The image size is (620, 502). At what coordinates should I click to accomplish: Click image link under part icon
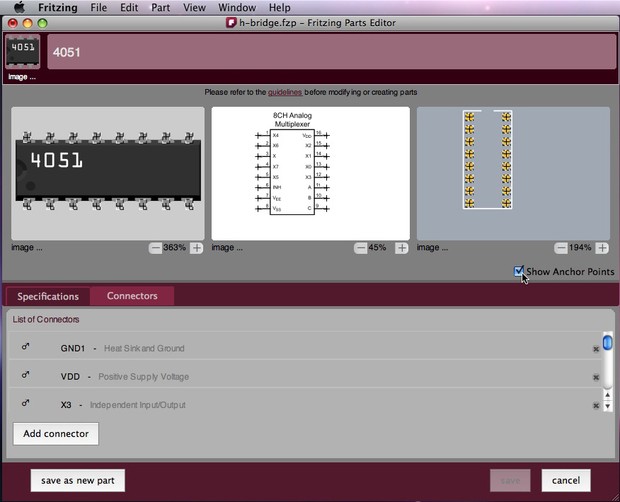coord(22,77)
